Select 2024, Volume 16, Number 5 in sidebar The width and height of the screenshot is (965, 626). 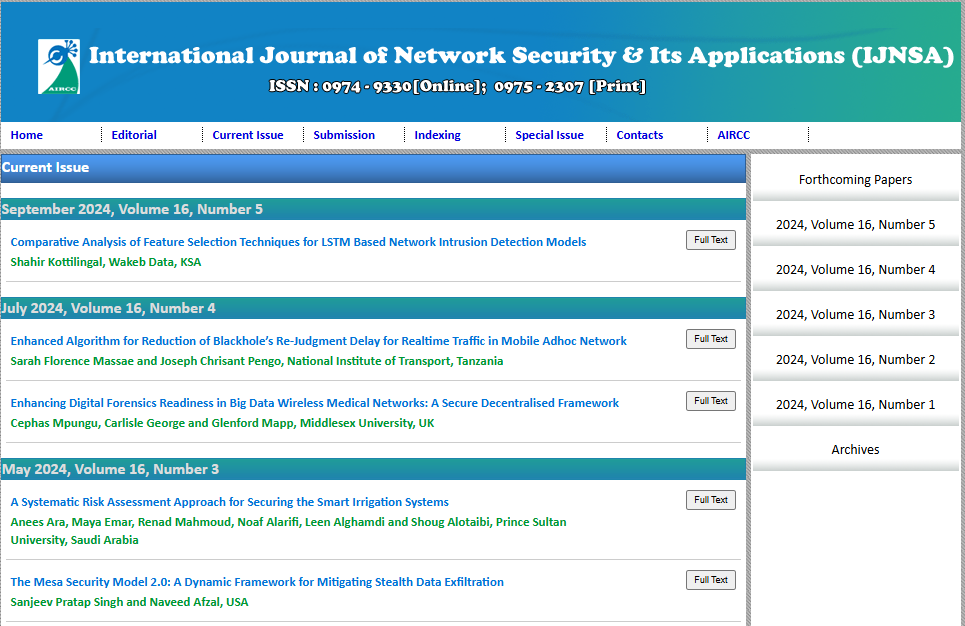855,225
